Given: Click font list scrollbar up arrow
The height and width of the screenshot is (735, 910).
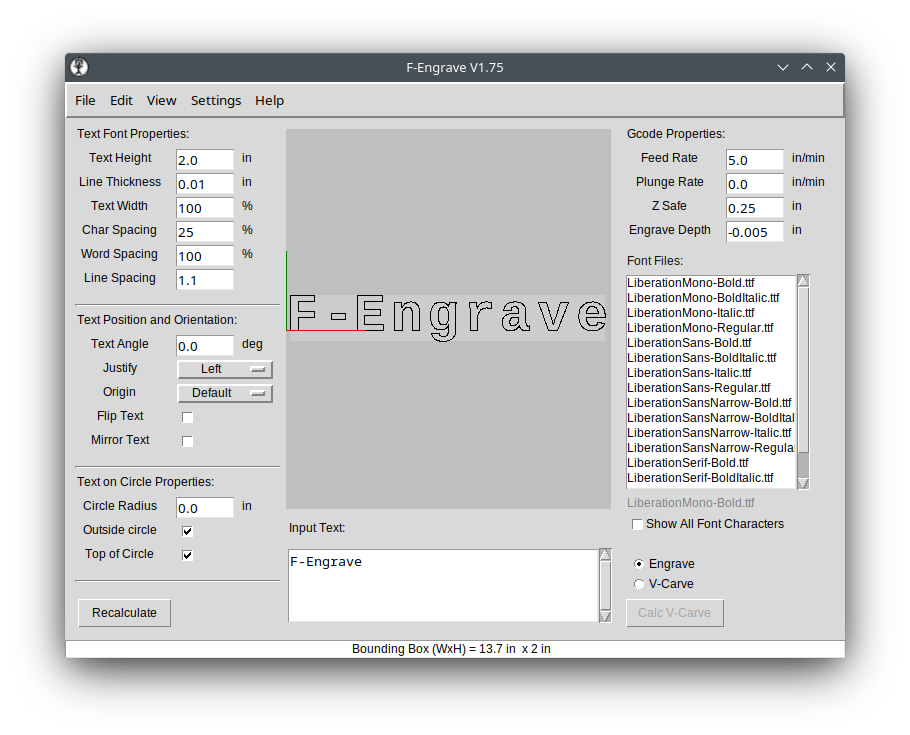Looking at the screenshot, I should (803, 281).
